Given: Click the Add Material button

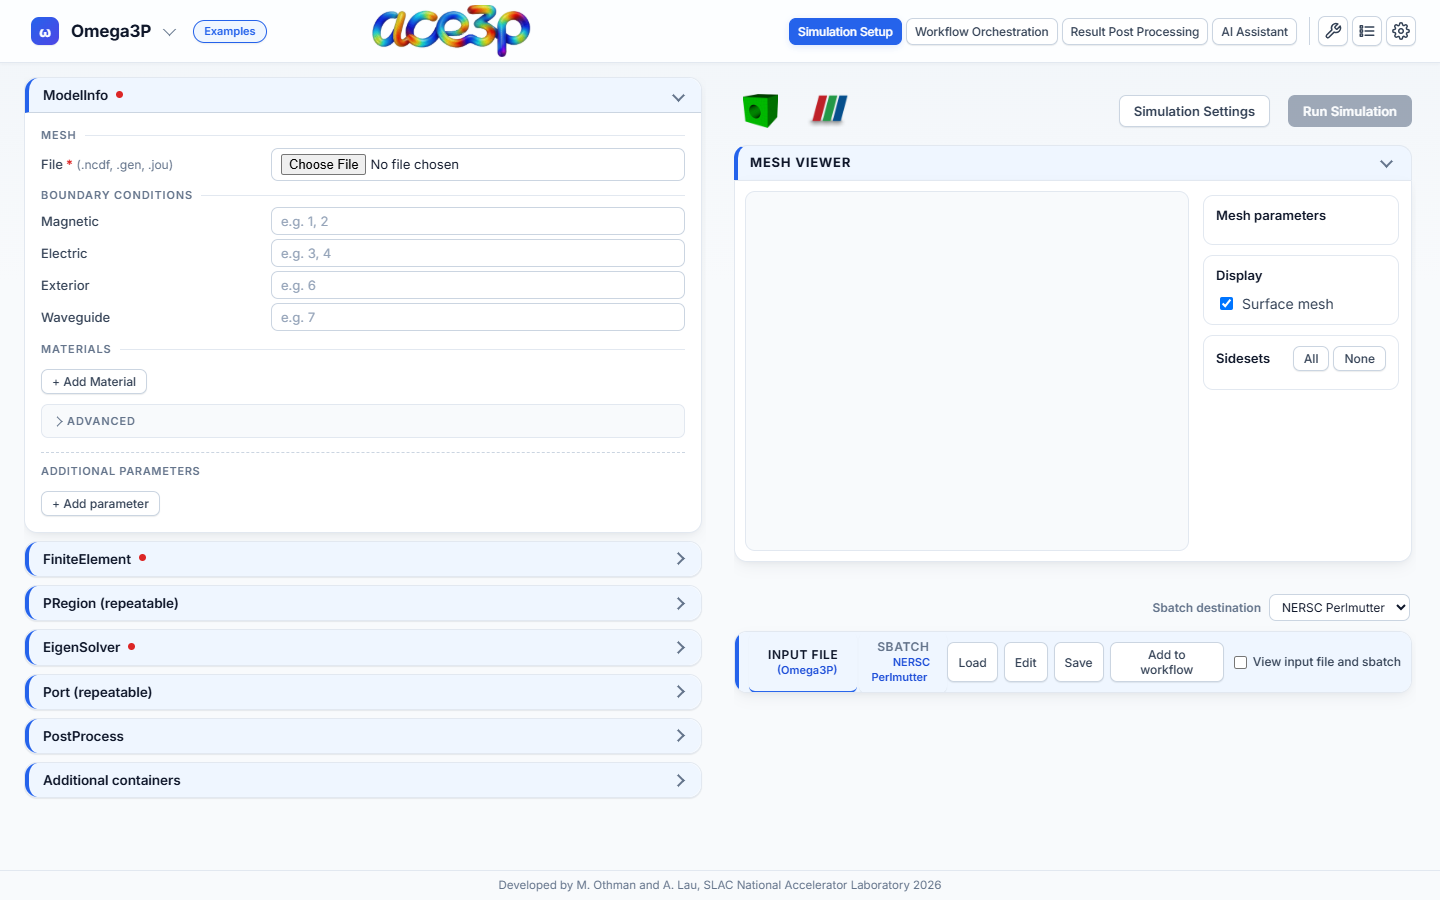Looking at the screenshot, I should 94,382.
